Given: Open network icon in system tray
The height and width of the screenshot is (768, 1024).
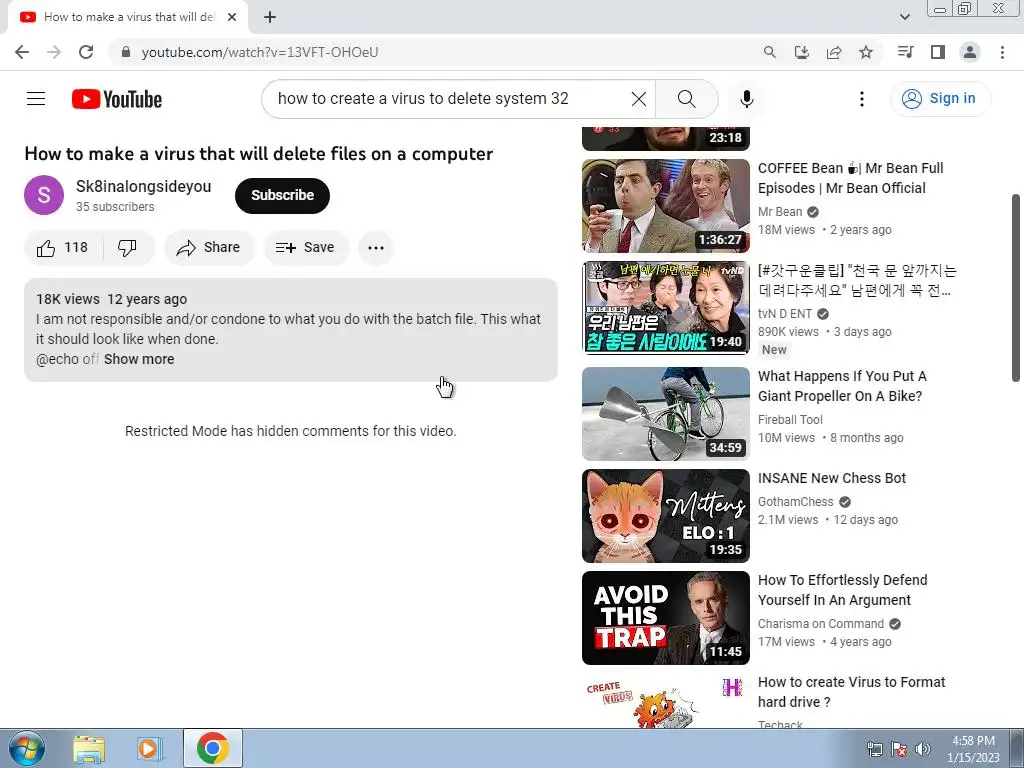Looking at the screenshot, I should [874, 749].
